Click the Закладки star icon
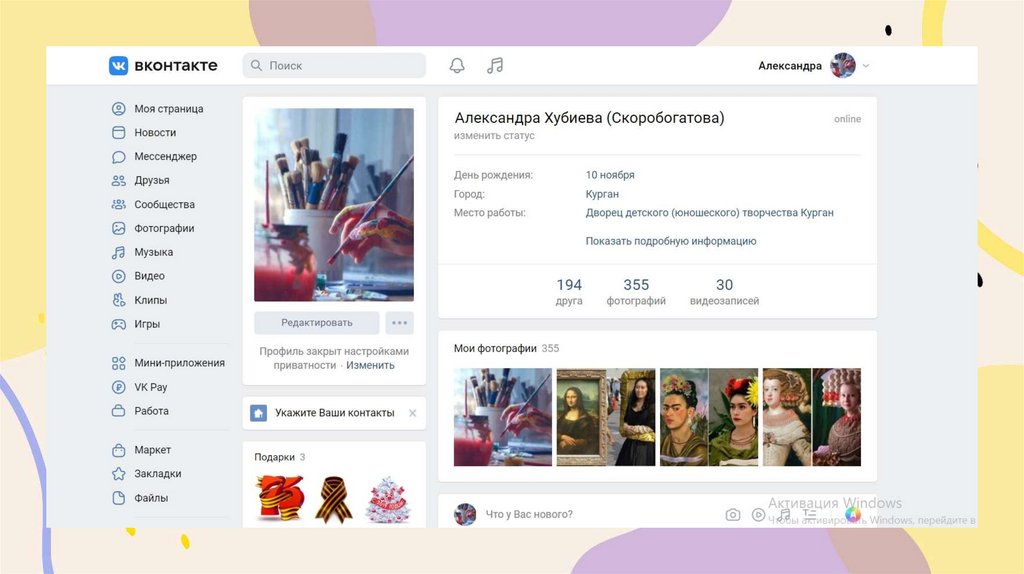The height and width of the screenshot is (574, 1024). [x=118, y=474]
